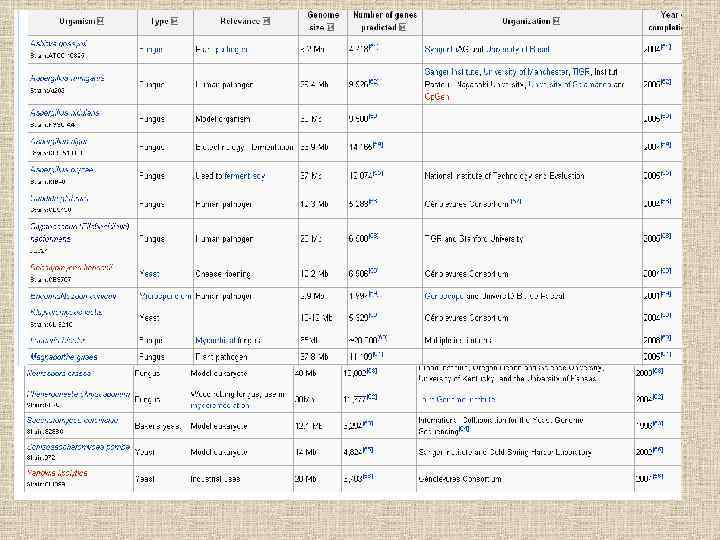Open the Kluyveromyces lactis link
The height and width of the screenshot is (540, 720).
click(x=66, y=312)
